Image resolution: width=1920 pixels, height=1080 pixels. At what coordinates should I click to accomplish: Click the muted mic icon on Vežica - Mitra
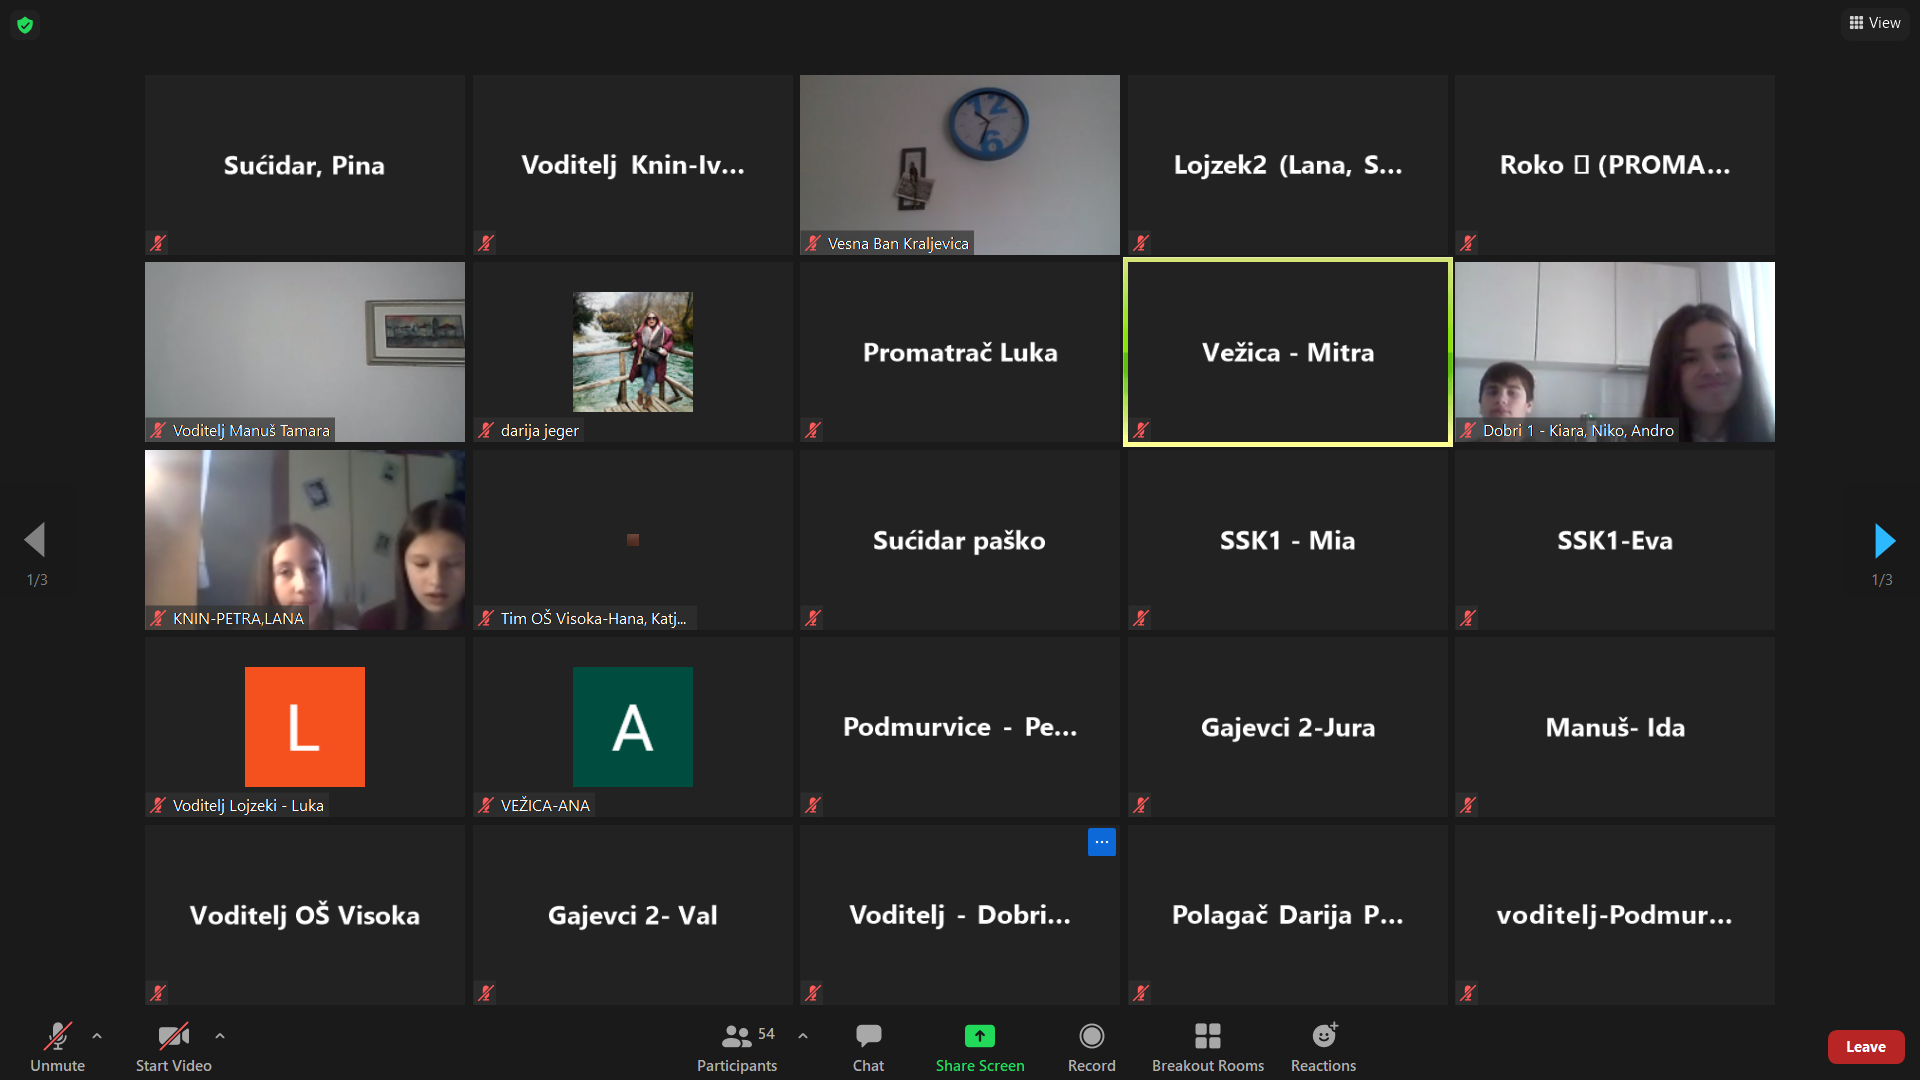pyautogui.click(x=1141, y=430)
